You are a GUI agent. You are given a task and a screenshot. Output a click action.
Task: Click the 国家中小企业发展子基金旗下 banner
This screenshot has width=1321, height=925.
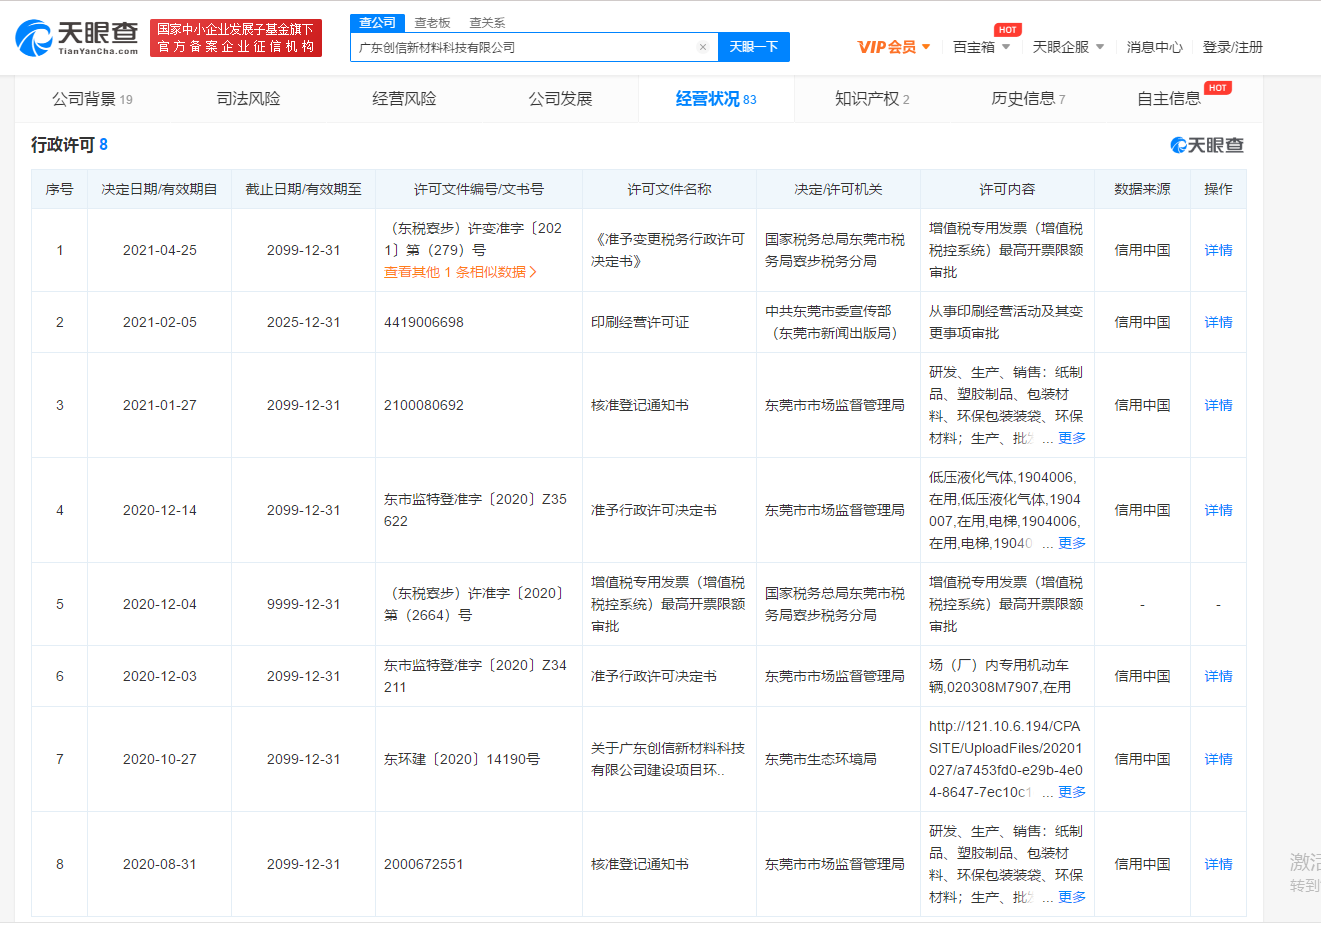point(236,38)
